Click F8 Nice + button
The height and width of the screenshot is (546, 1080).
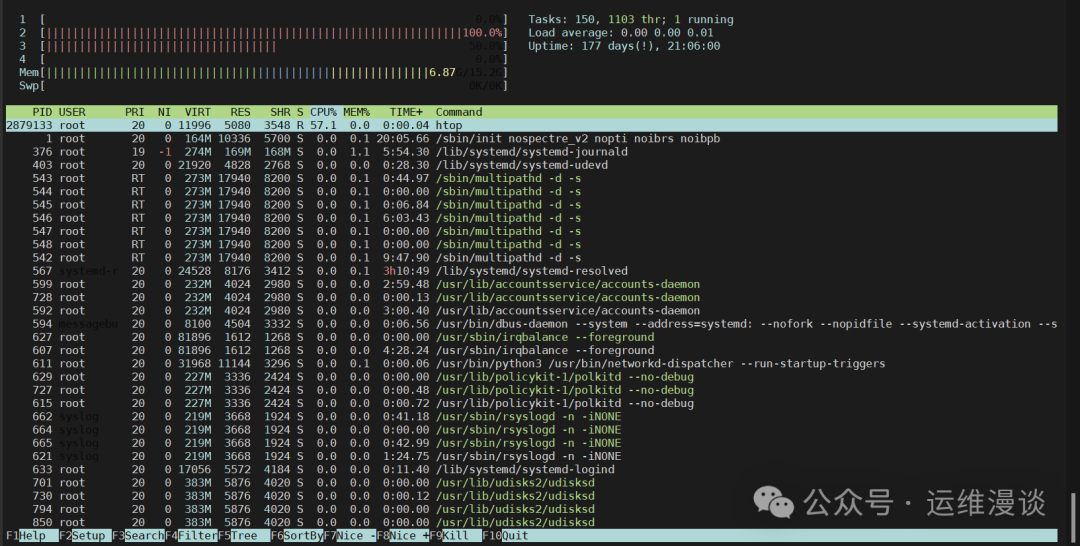tap(403, 536)
